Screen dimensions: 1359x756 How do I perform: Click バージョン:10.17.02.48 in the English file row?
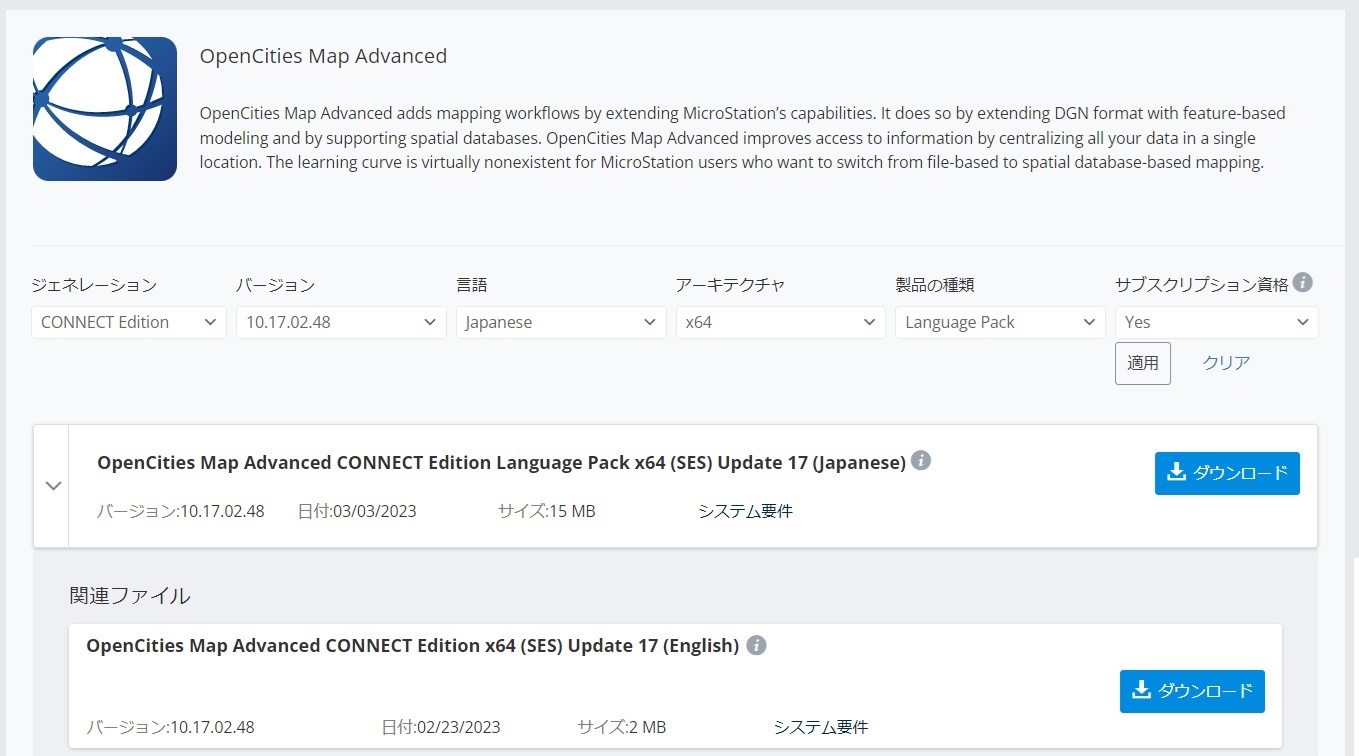point(170,727)
